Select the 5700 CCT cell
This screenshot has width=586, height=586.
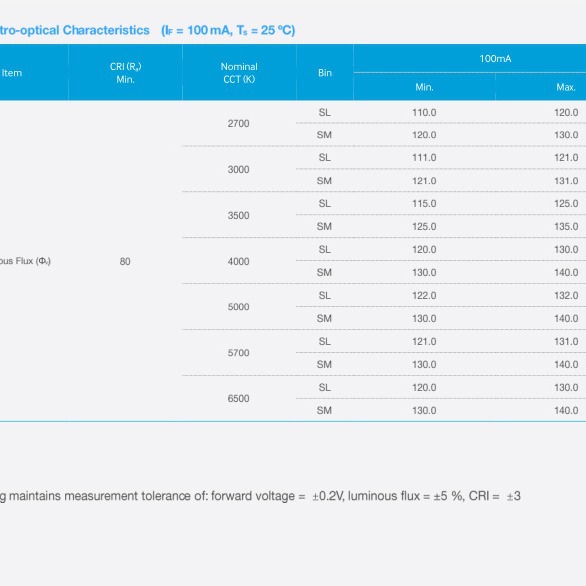click(x=238, y=353)
